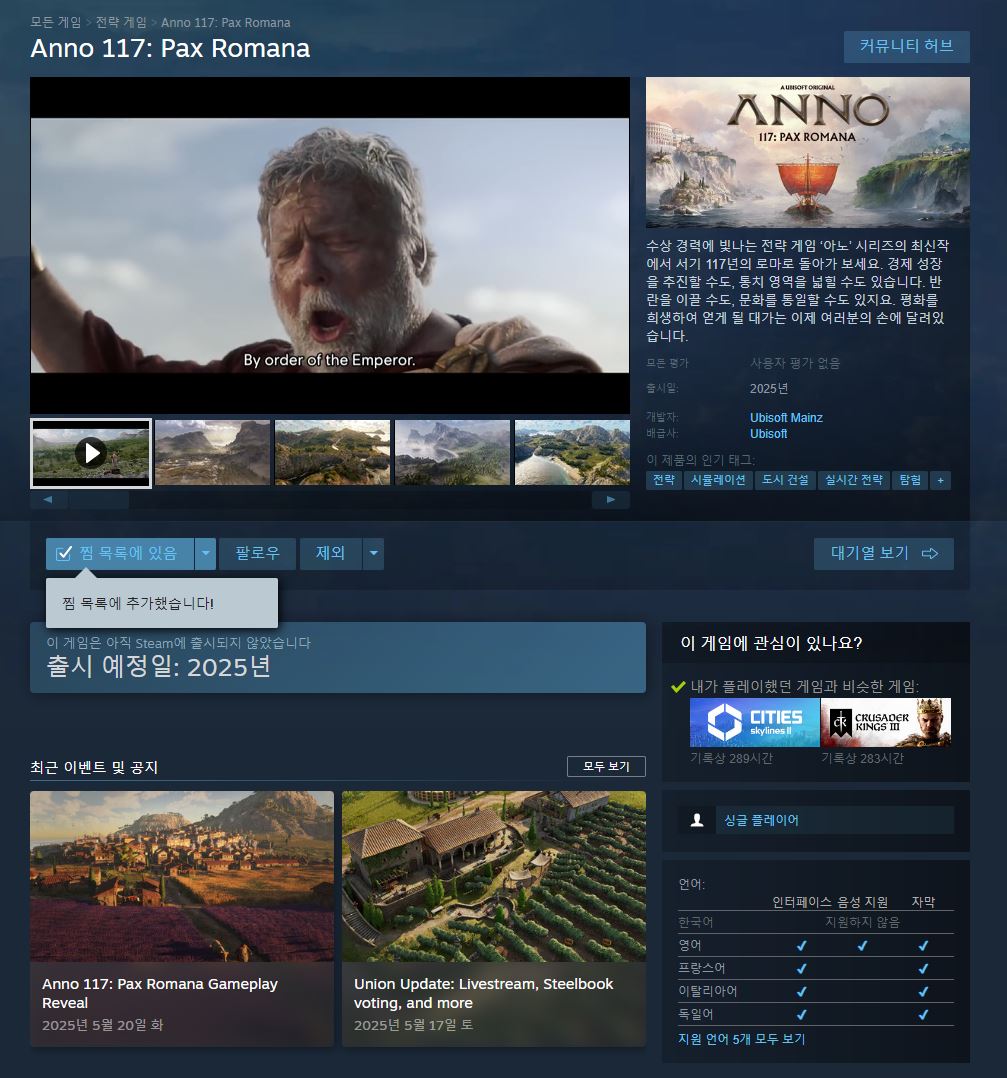Click the 기록상 289시간 playtime text
The width and height of the screenshot is (1007, 1078).
click(731, 758)
